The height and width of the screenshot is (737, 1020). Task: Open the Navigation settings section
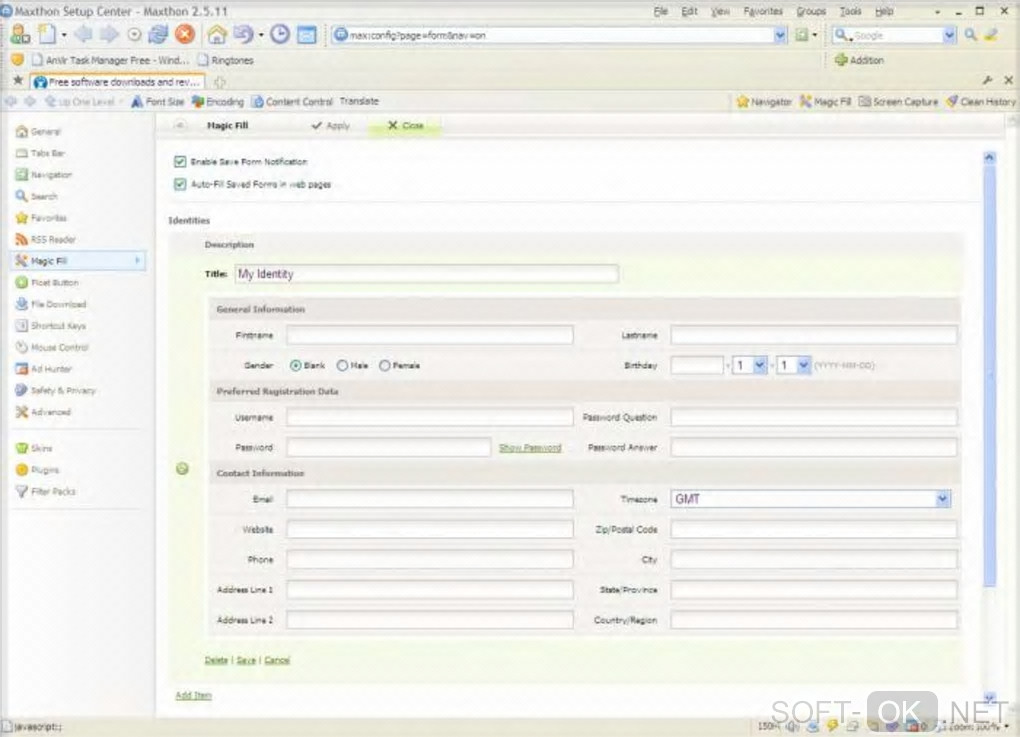(x=44, y=174)
